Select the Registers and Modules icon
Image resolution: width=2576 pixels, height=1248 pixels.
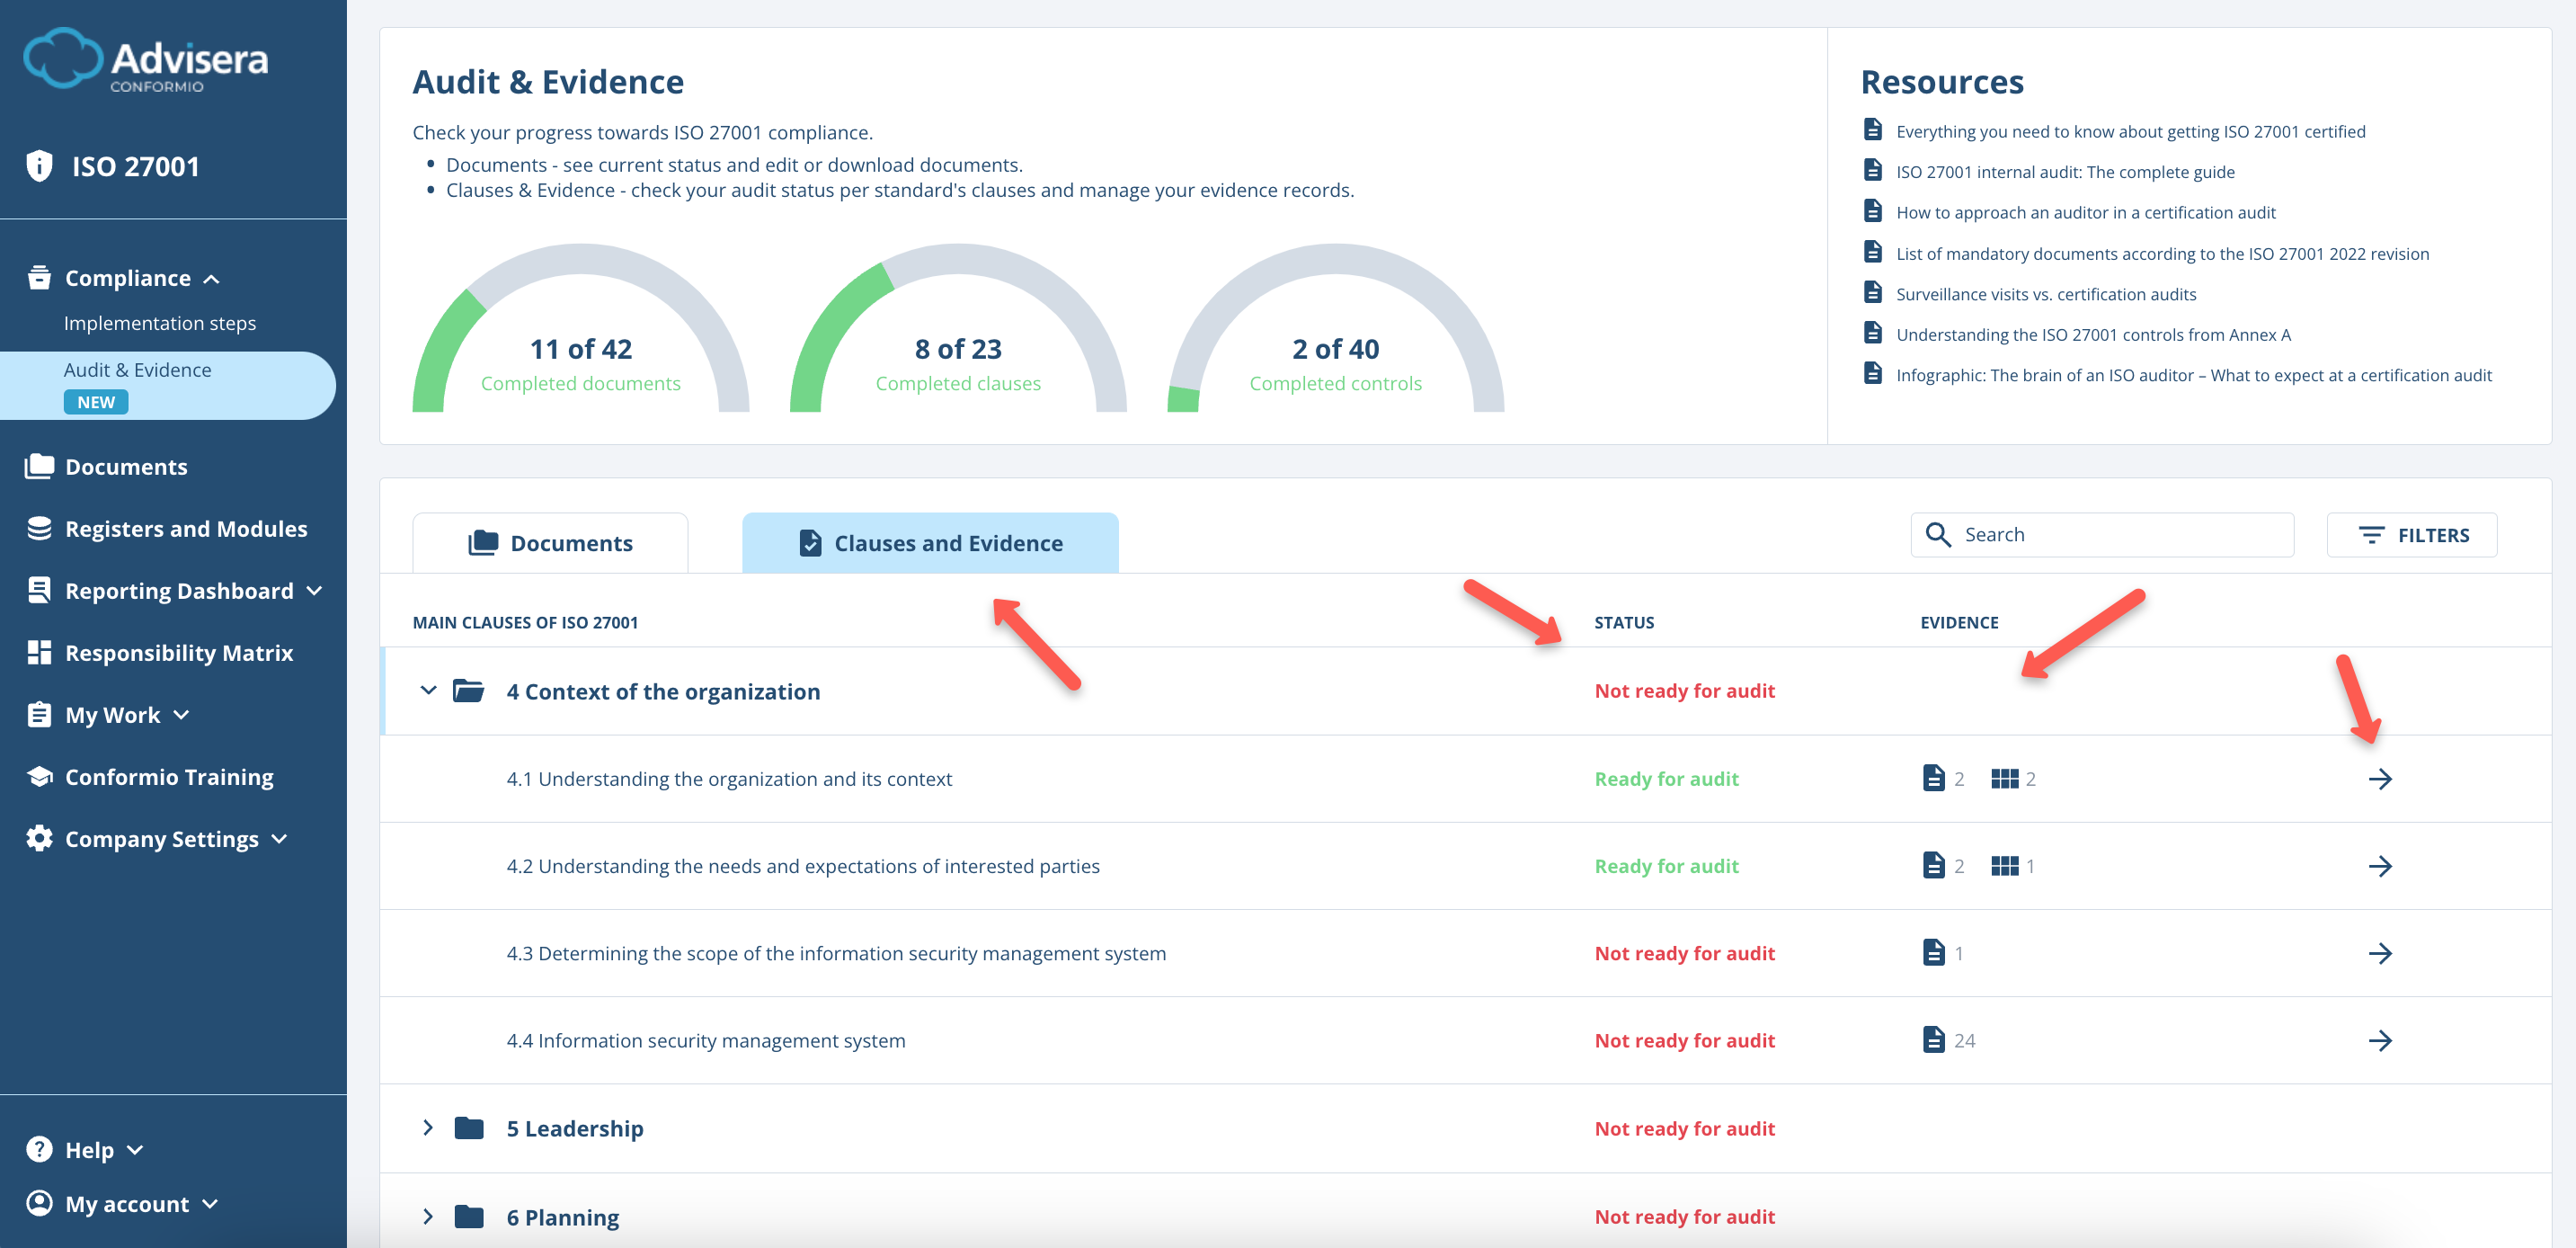click(38, 528)
